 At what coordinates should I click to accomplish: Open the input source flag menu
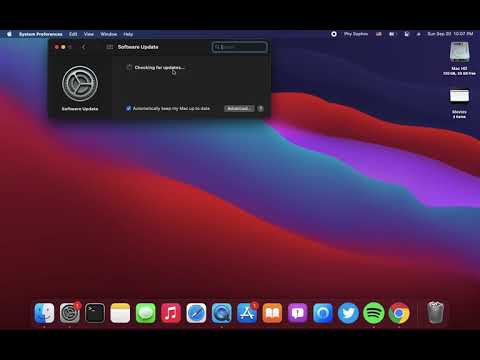point(379,34)
